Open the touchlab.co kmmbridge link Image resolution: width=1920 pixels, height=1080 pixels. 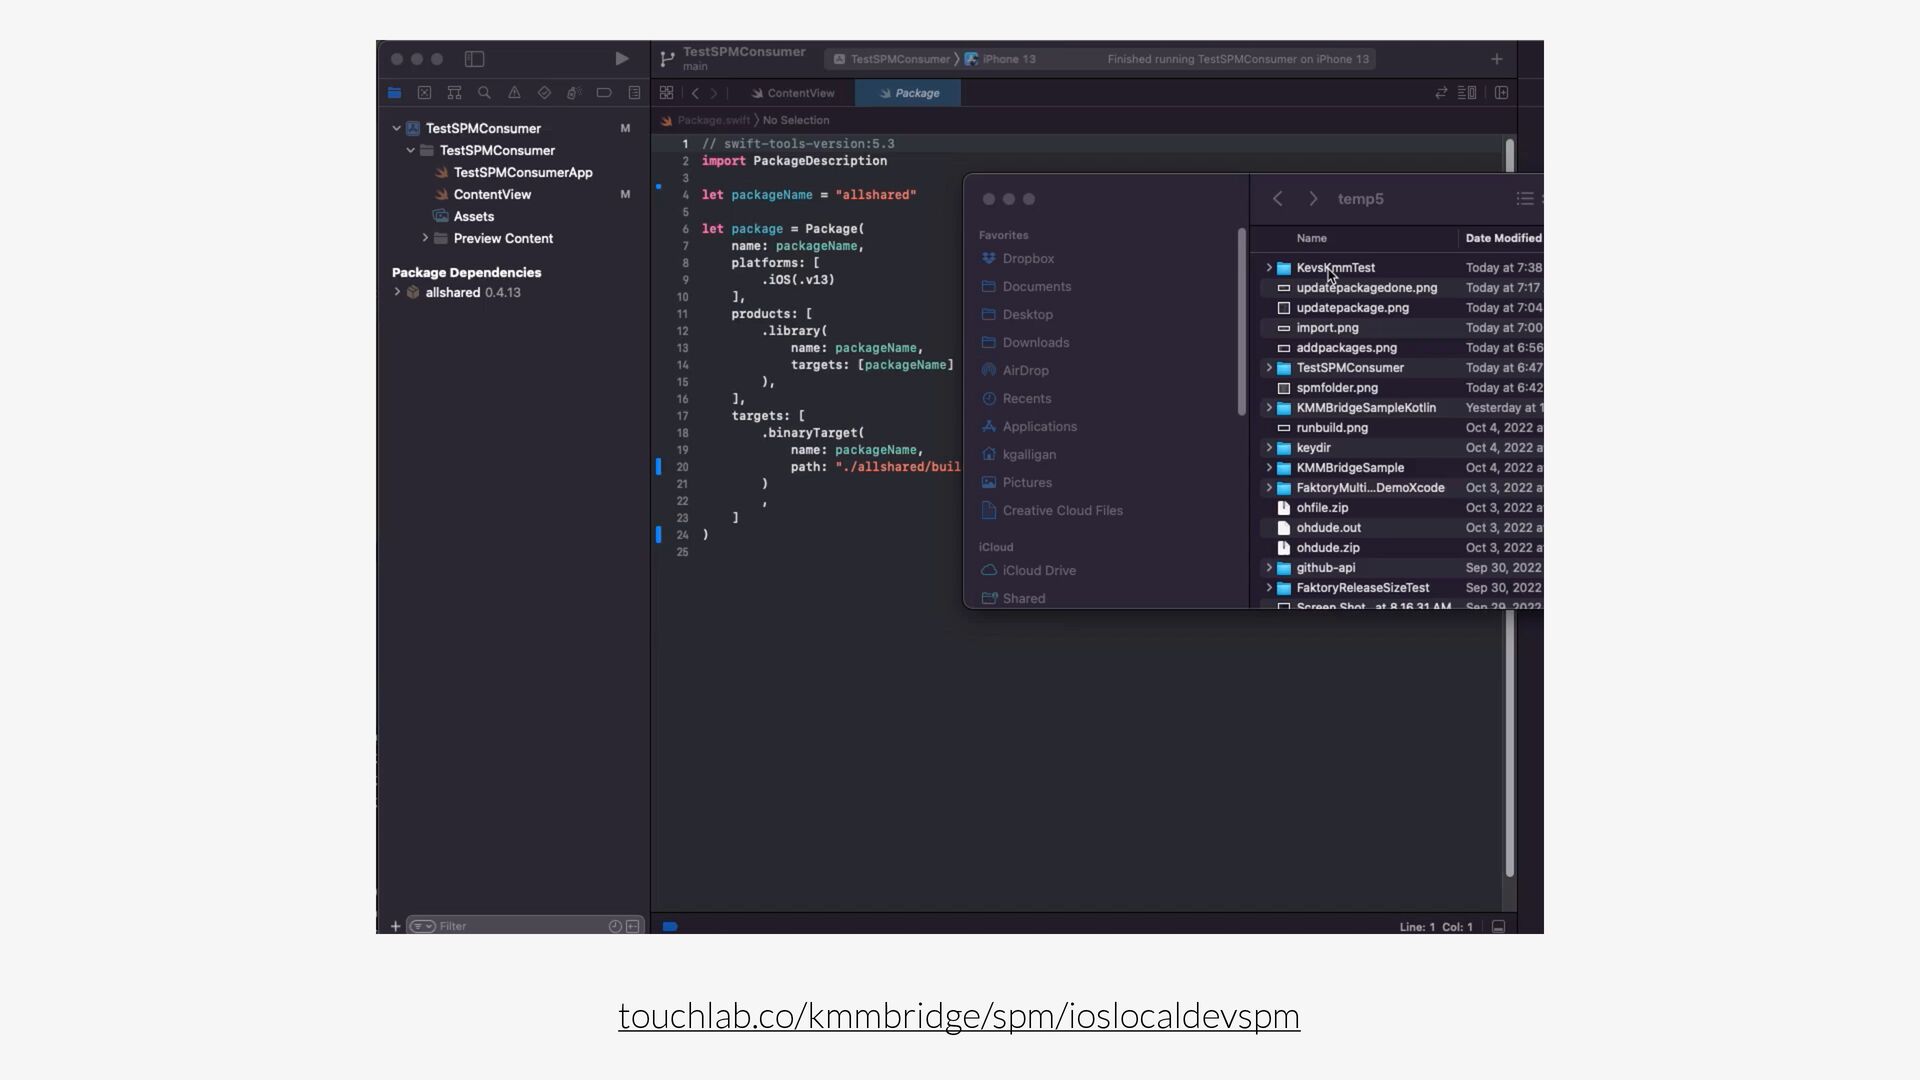pyautogui.click(x=958, y=1016)
